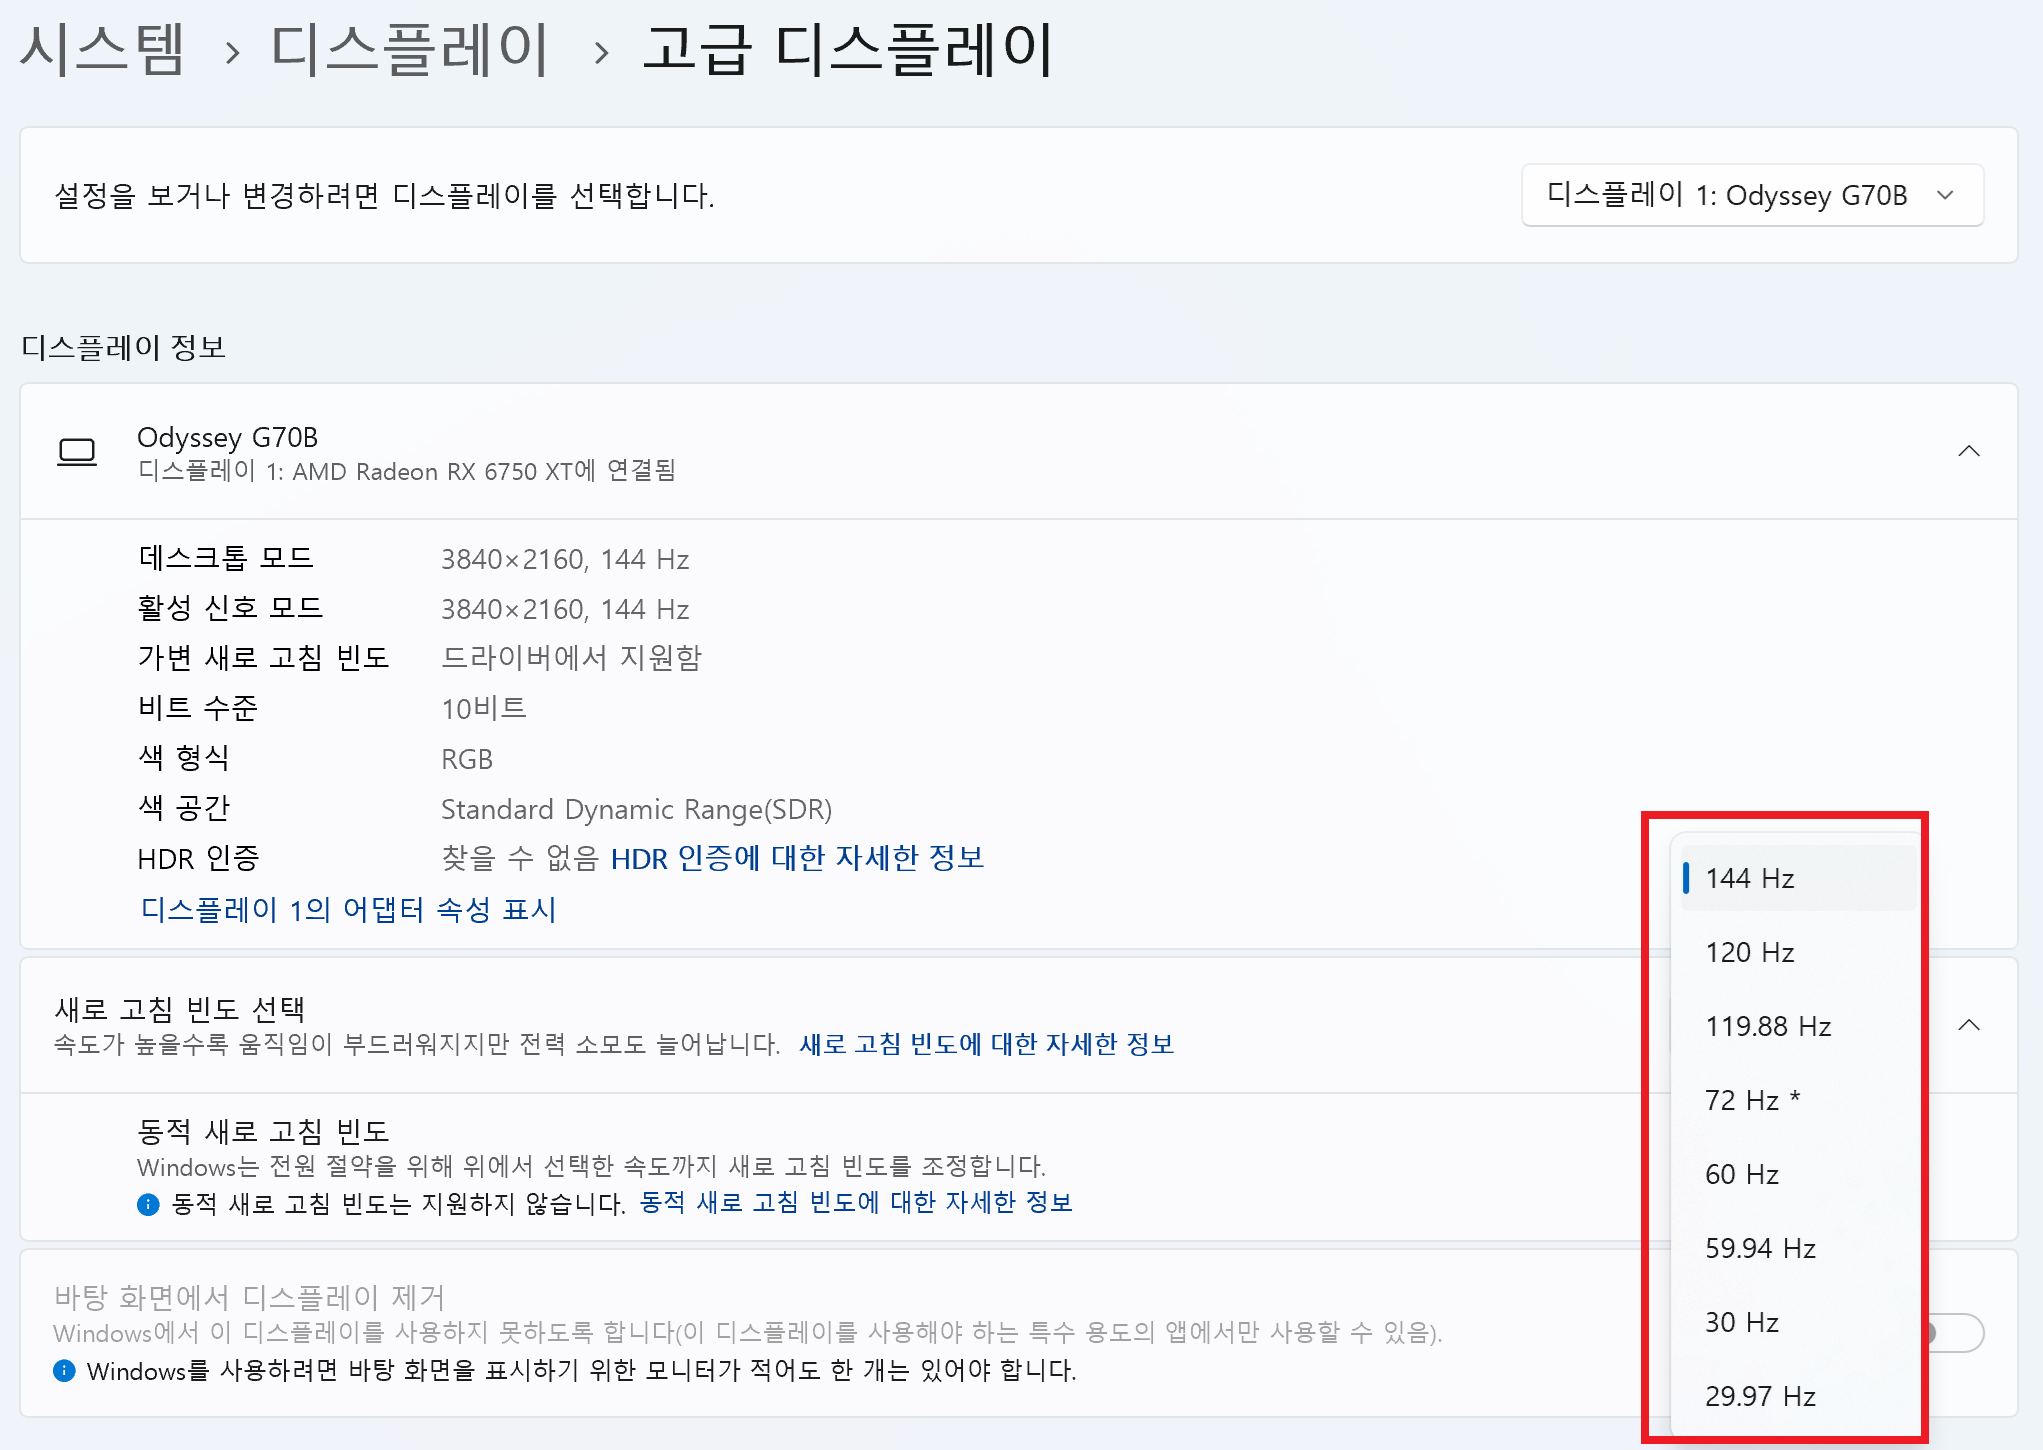Pick 29.97 Hz refresh rate
Screen dimensions: 2043x1450
tap(1798, 1396)
